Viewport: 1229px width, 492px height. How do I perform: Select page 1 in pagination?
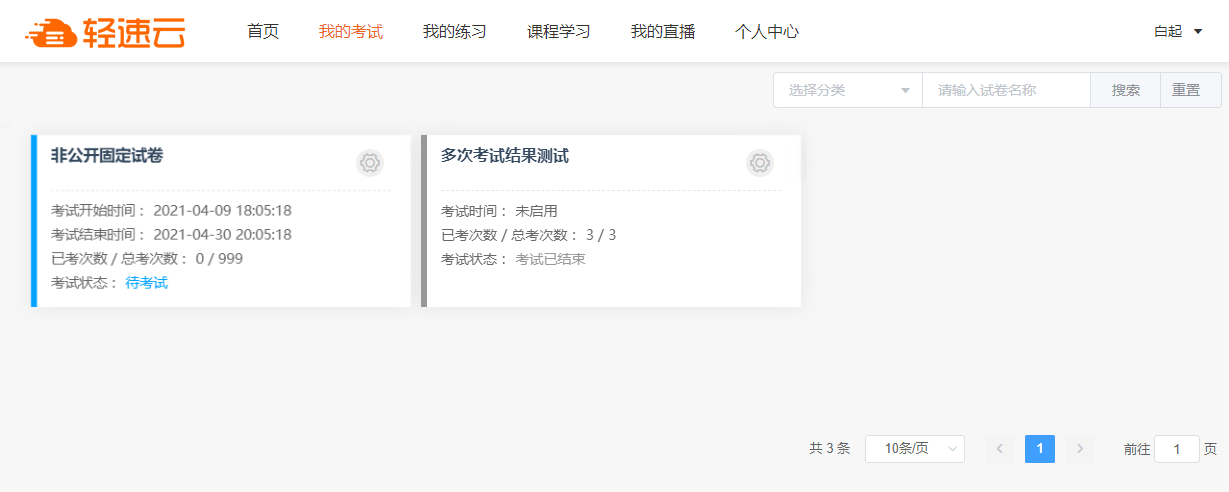[x=1040, y=449]
